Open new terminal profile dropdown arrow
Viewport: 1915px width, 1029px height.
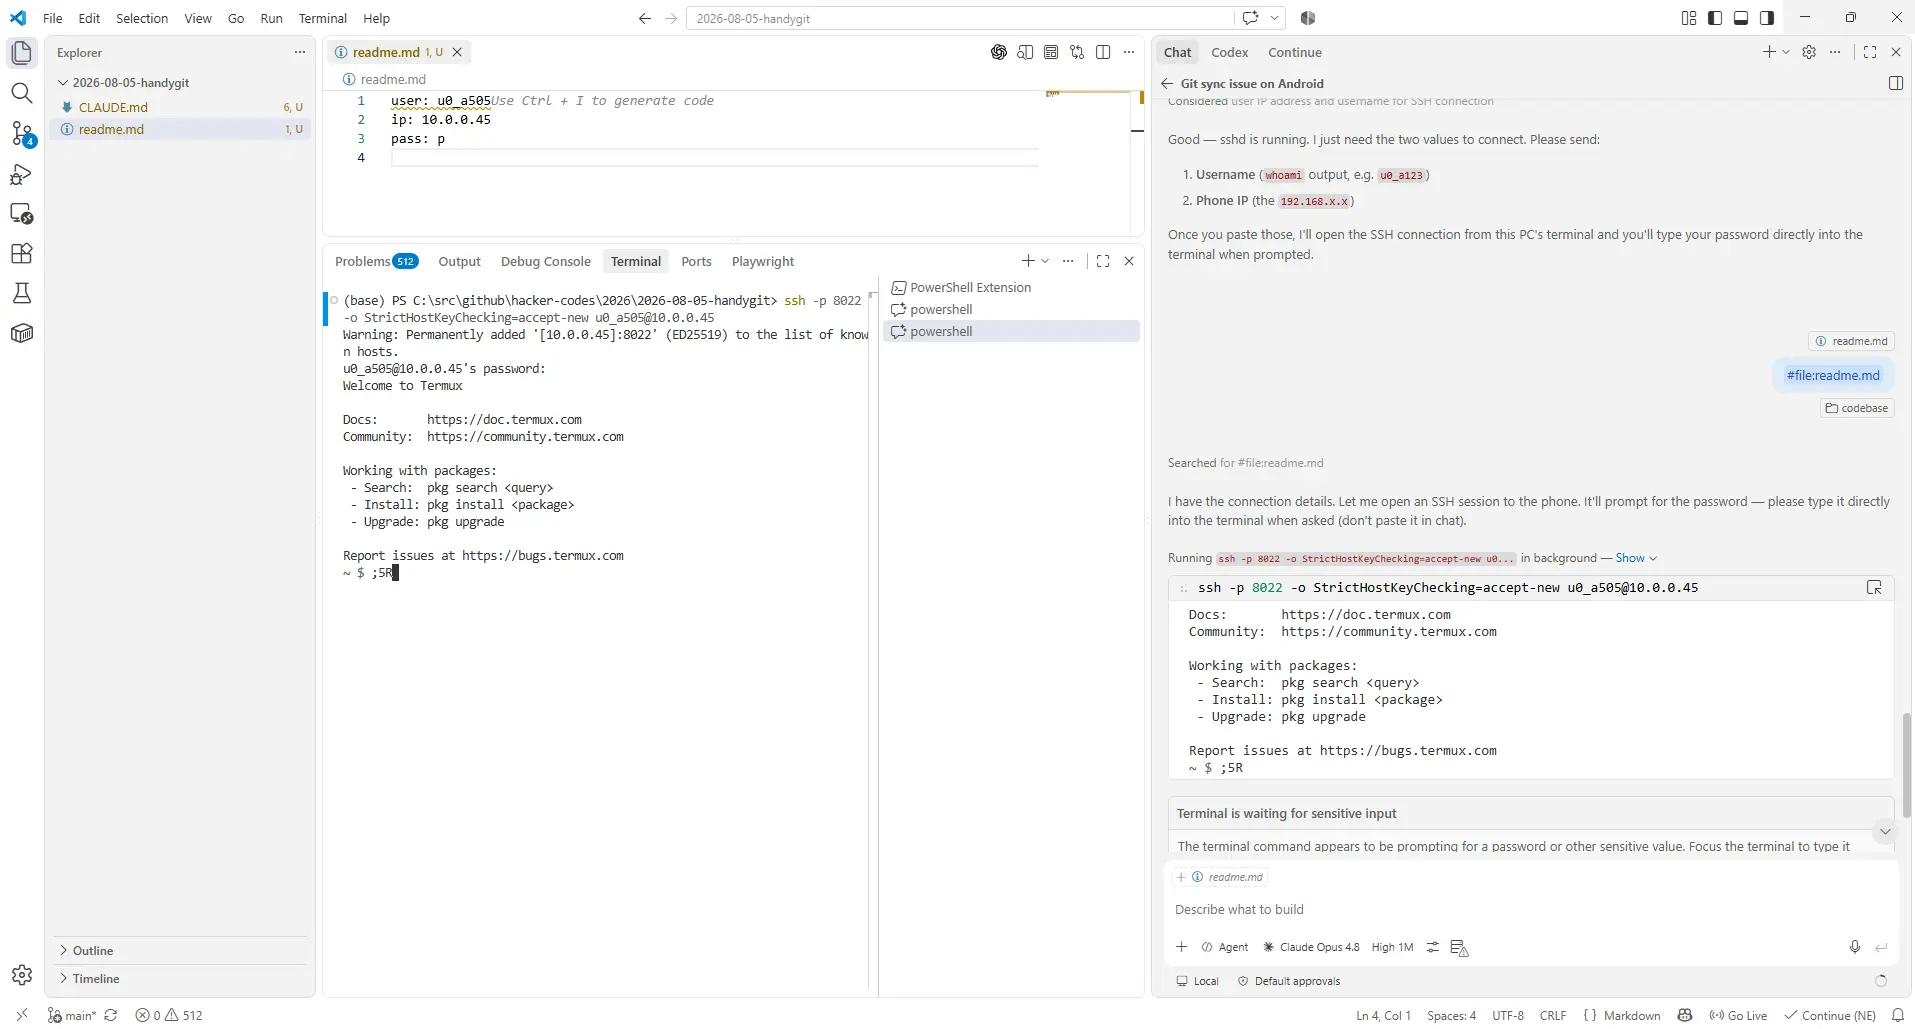[x=1046, y=261]
